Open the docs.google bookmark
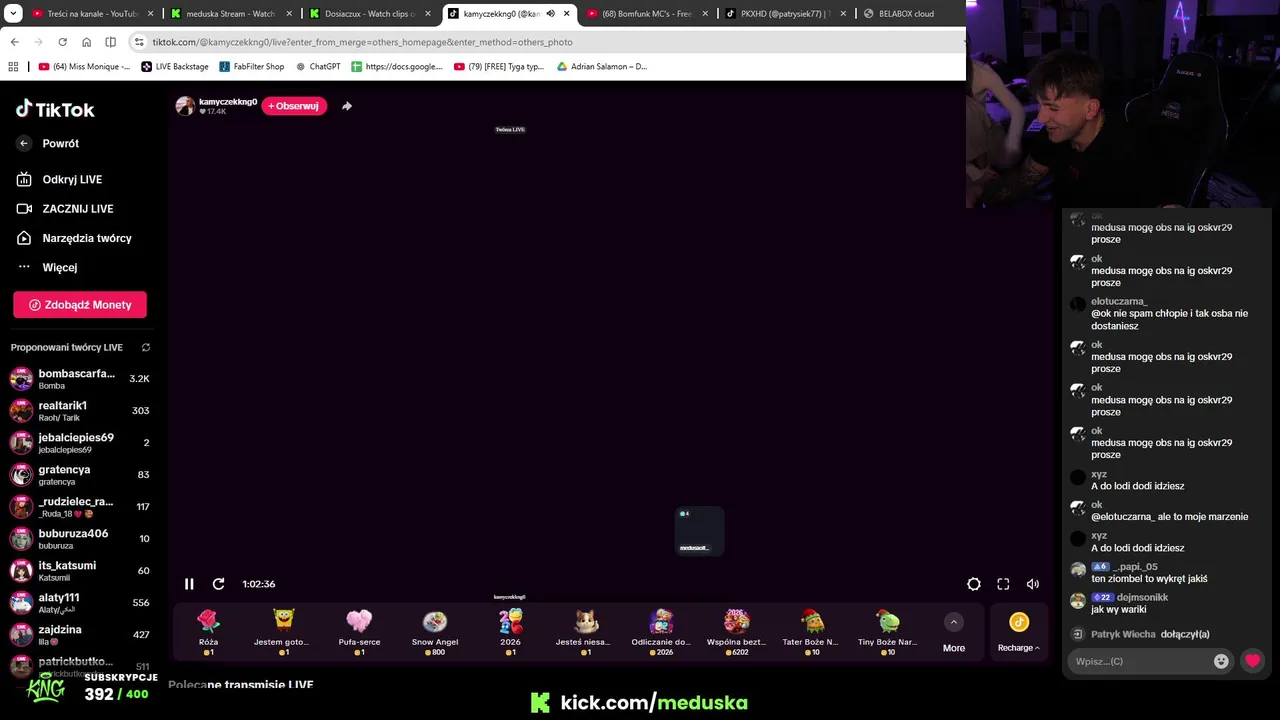 click(x=397, y=67)
